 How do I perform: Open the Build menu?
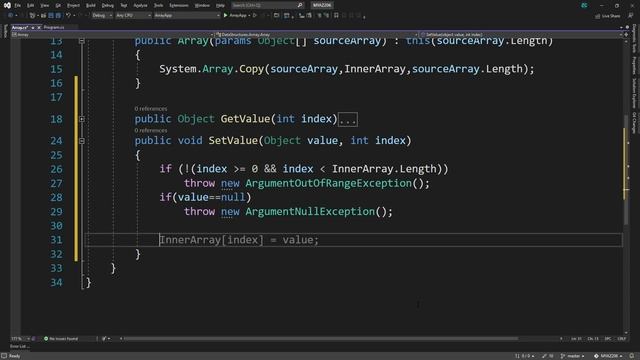tap(91, 5)
